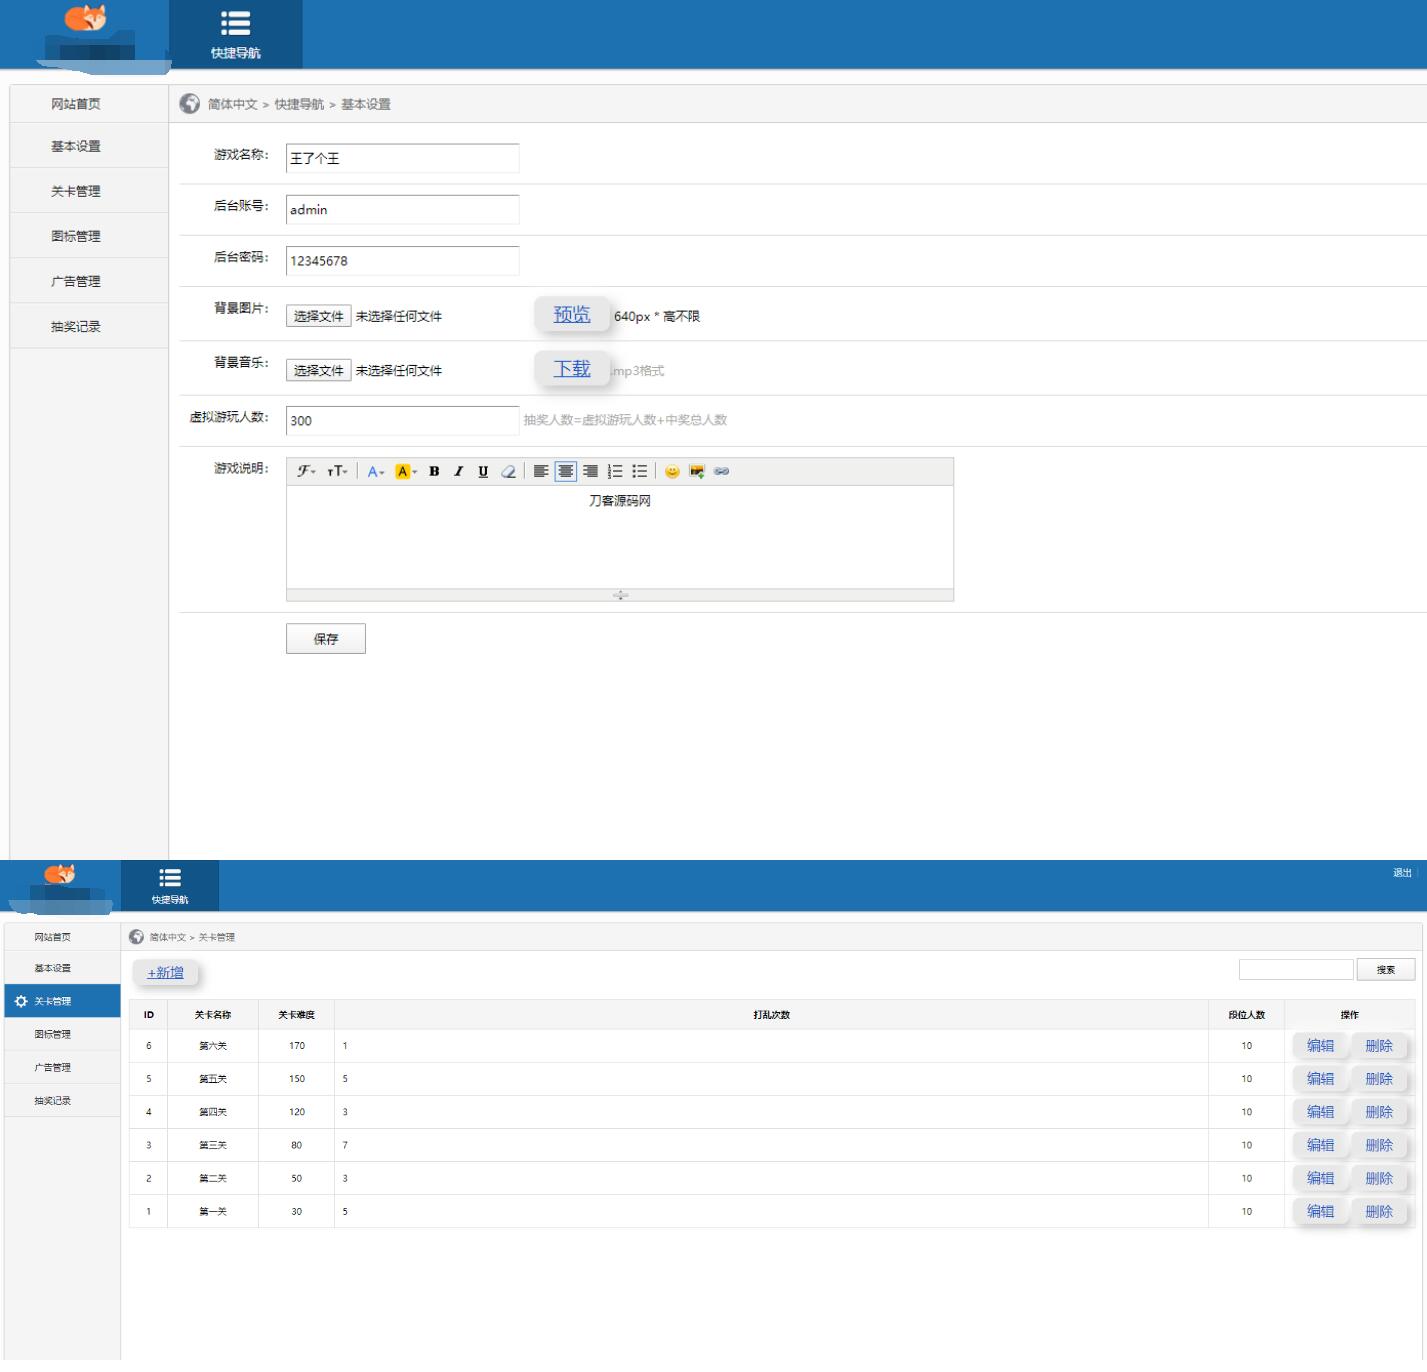This screenshot has height=1372, width=1427.
Task: Open the font size dropdown
Action: coord(337,471)
